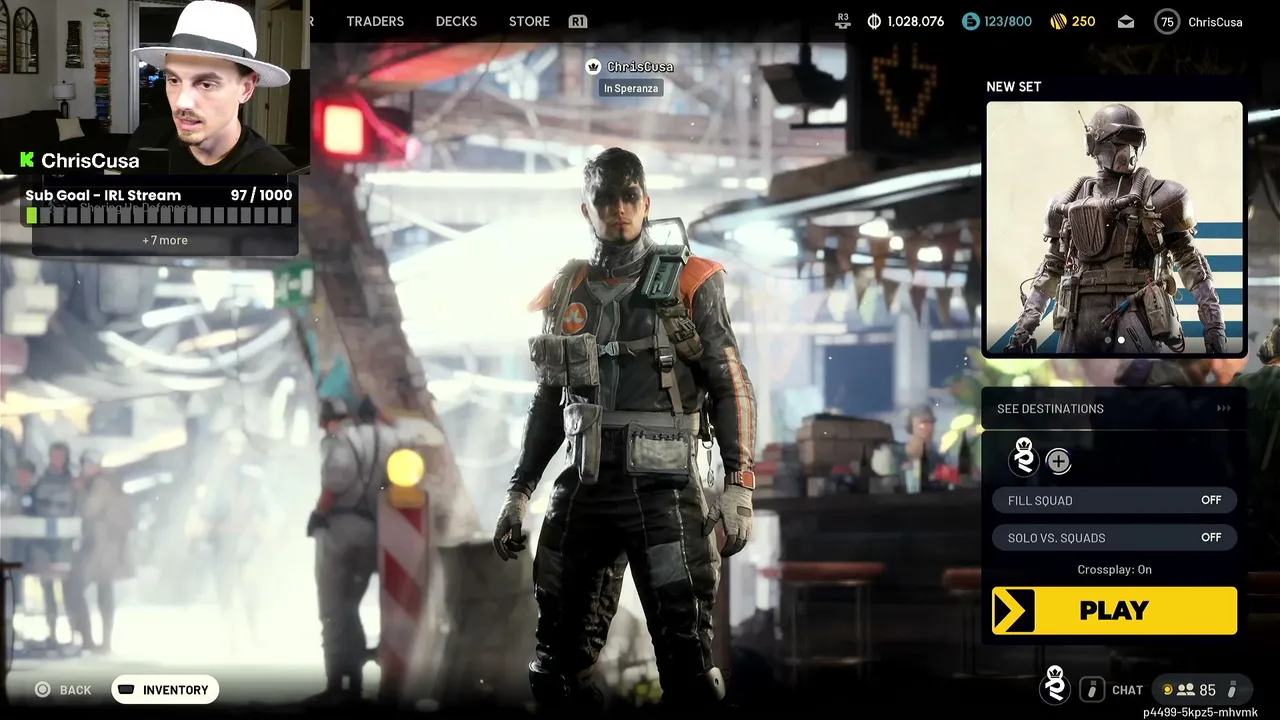Viewport: 1280px width, 720px height.
Task: Click the R1 shoulder button icon
Action: coord(577,21)
